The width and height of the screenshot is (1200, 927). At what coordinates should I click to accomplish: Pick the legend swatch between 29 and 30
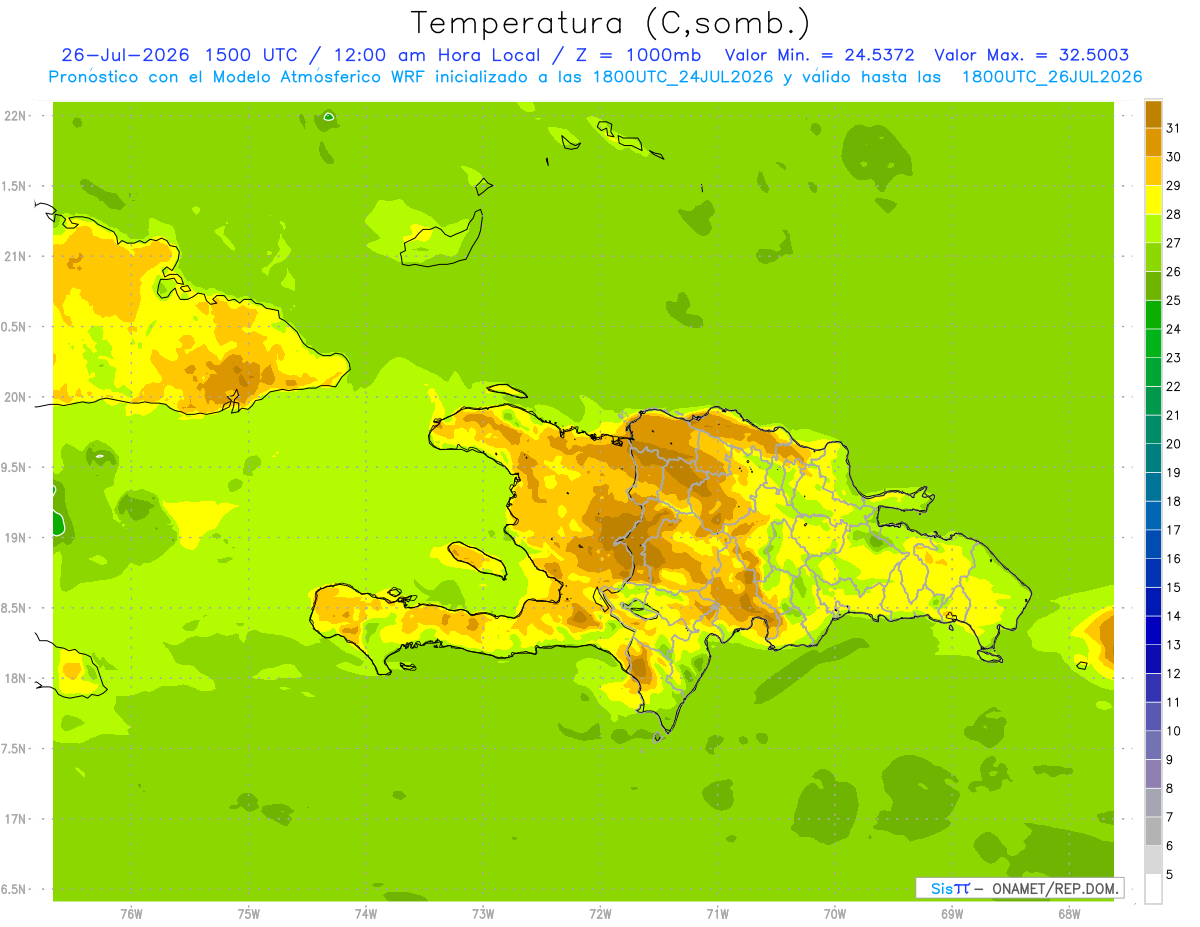click(1153, 171)
